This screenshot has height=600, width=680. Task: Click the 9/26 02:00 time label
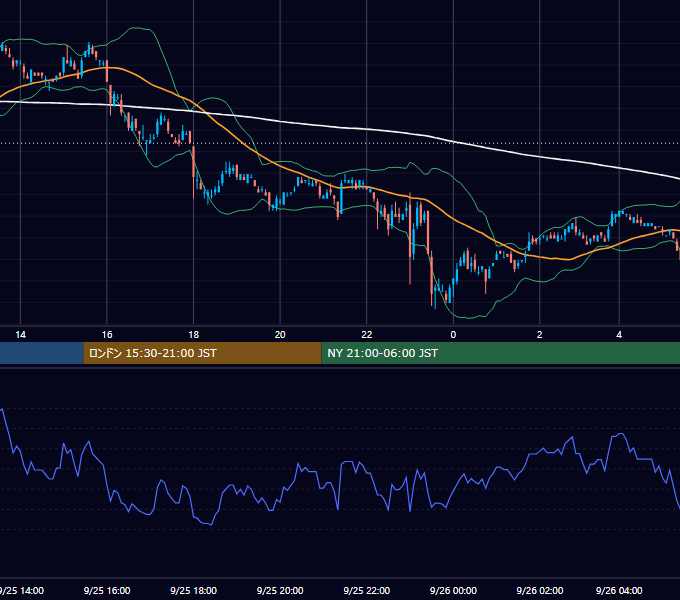[539, 590]
